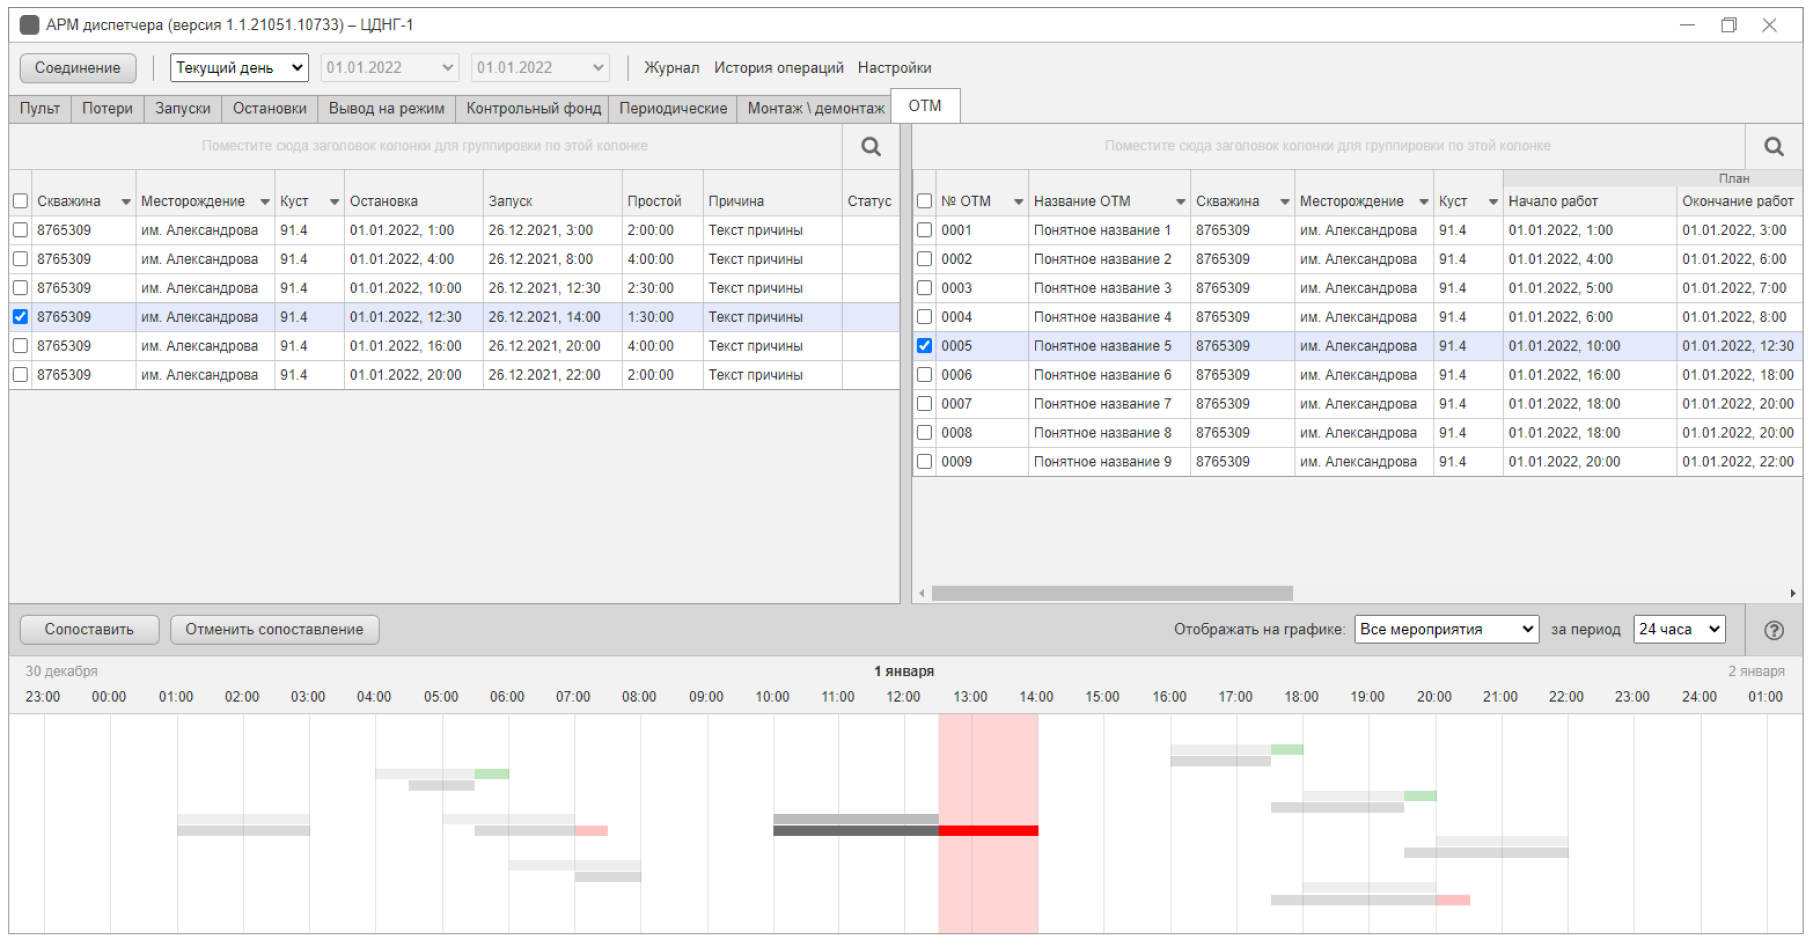Open Название ОТМ column filter arrow
This screenshot has height=946, width=1810.
[x=1180, y=202]
